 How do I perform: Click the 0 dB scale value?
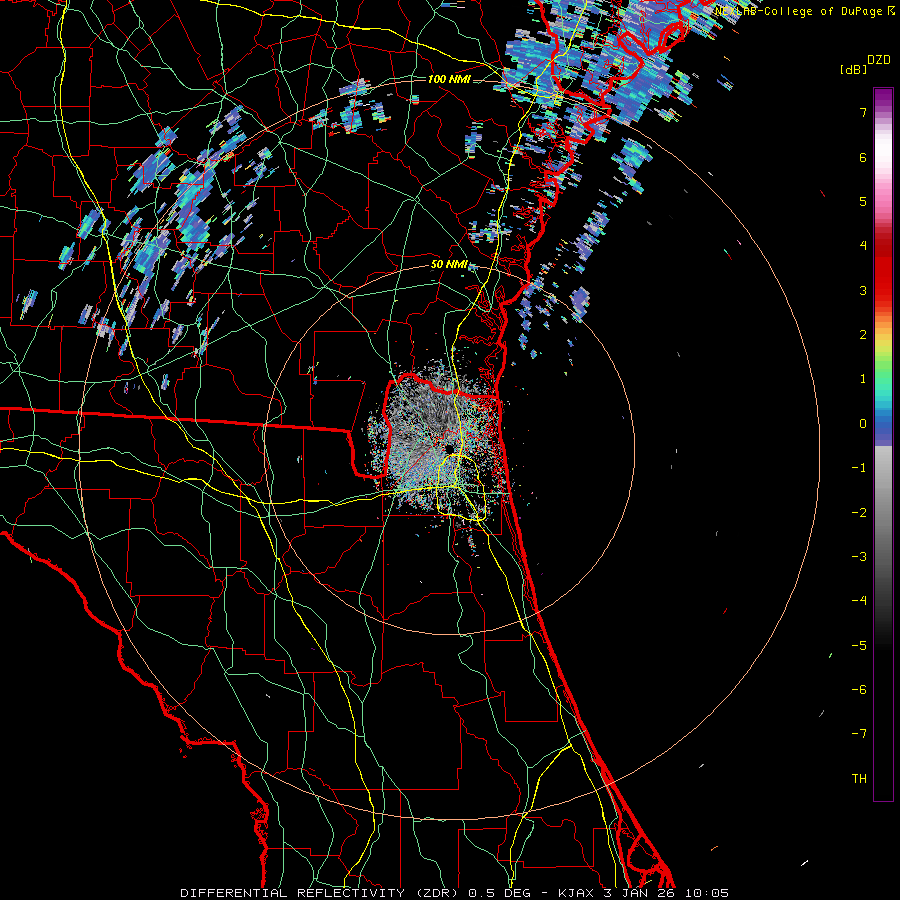click(863, 424)
